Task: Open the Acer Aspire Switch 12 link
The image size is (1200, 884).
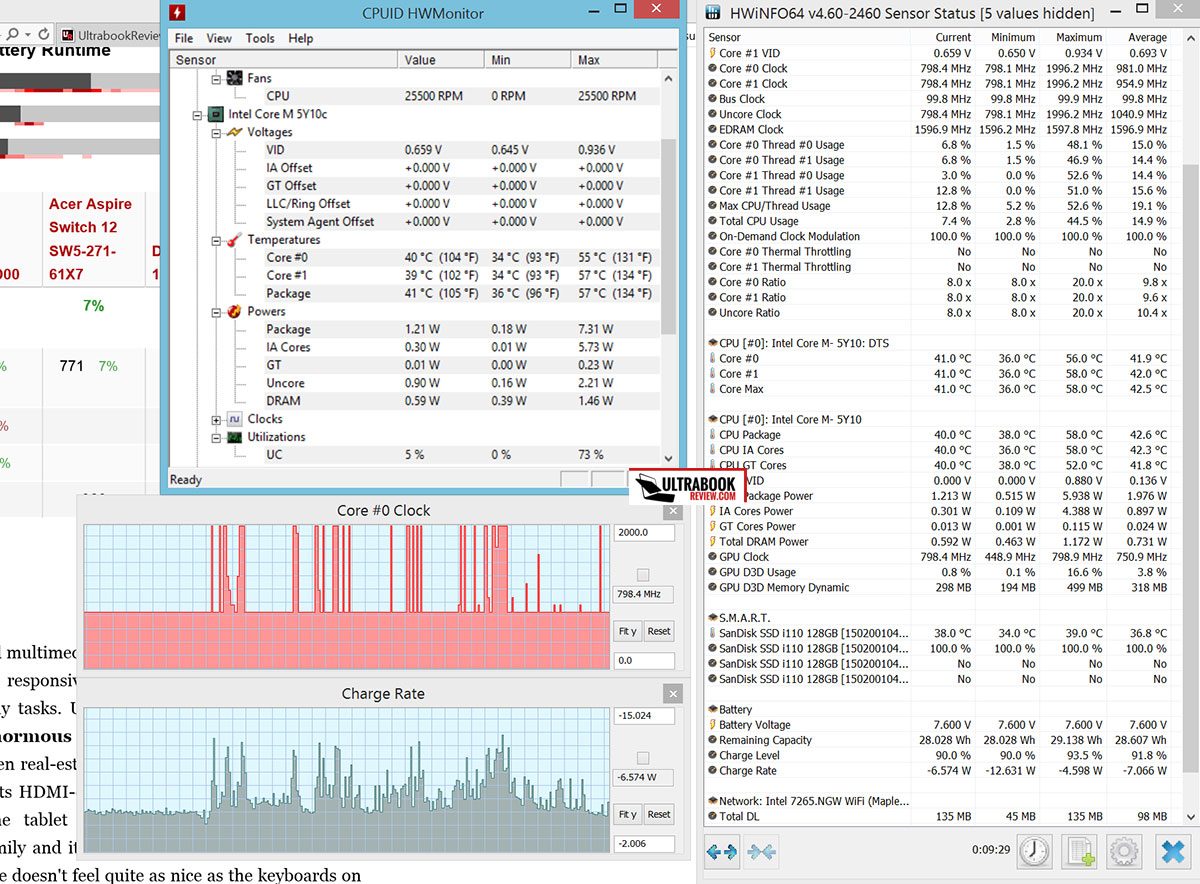Action: (90, 239)
